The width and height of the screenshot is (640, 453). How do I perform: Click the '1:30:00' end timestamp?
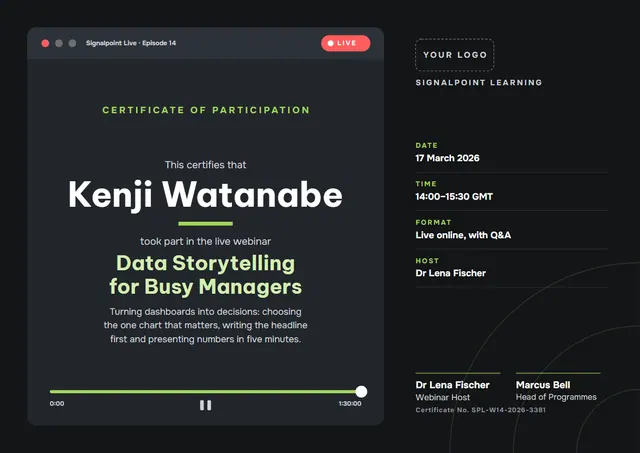(350, 404)
